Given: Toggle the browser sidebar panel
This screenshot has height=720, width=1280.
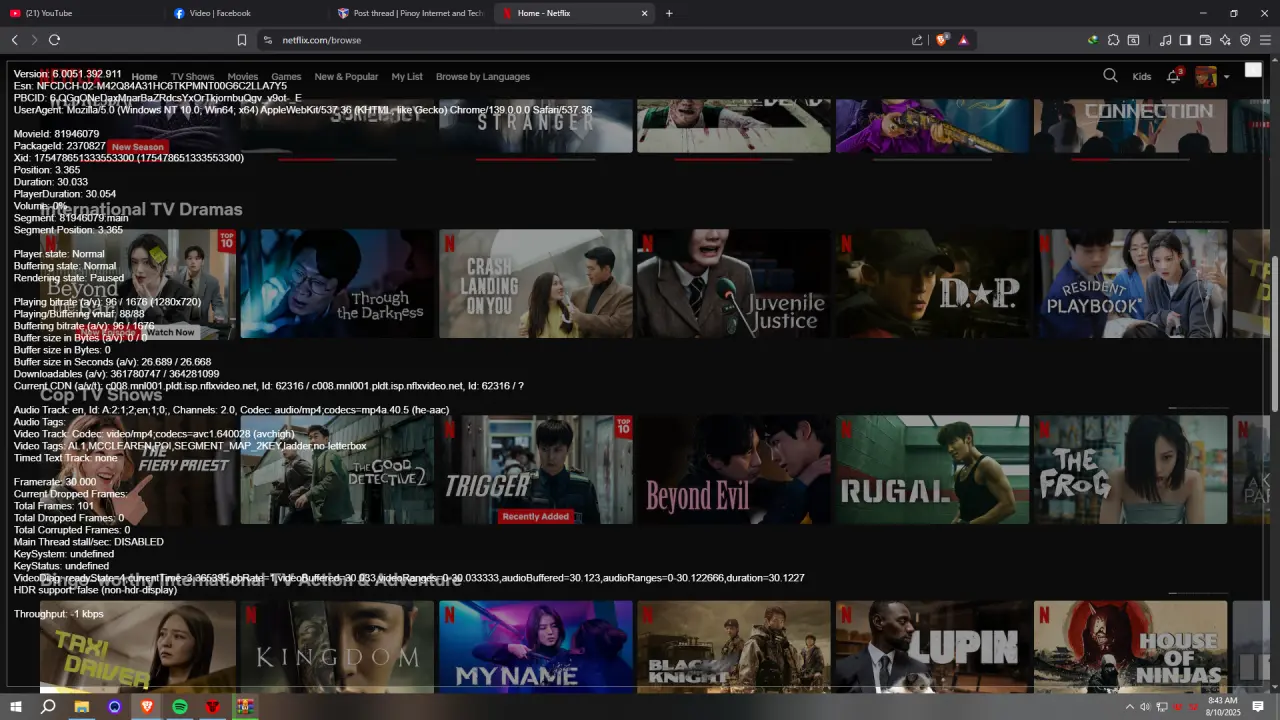Looking at the screenshot, I should (x=1185, y=40).
